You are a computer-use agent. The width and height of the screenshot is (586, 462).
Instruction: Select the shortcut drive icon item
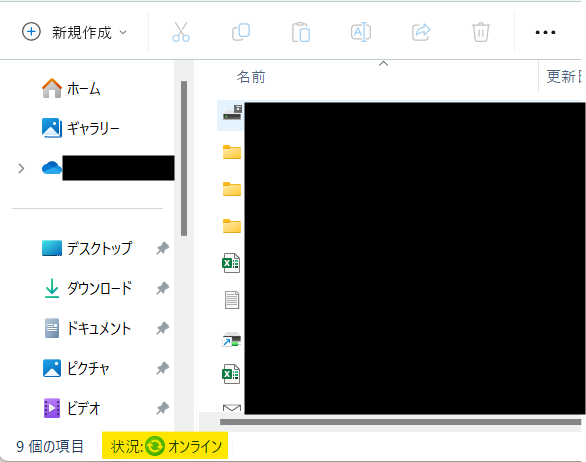tap(232, 339)
